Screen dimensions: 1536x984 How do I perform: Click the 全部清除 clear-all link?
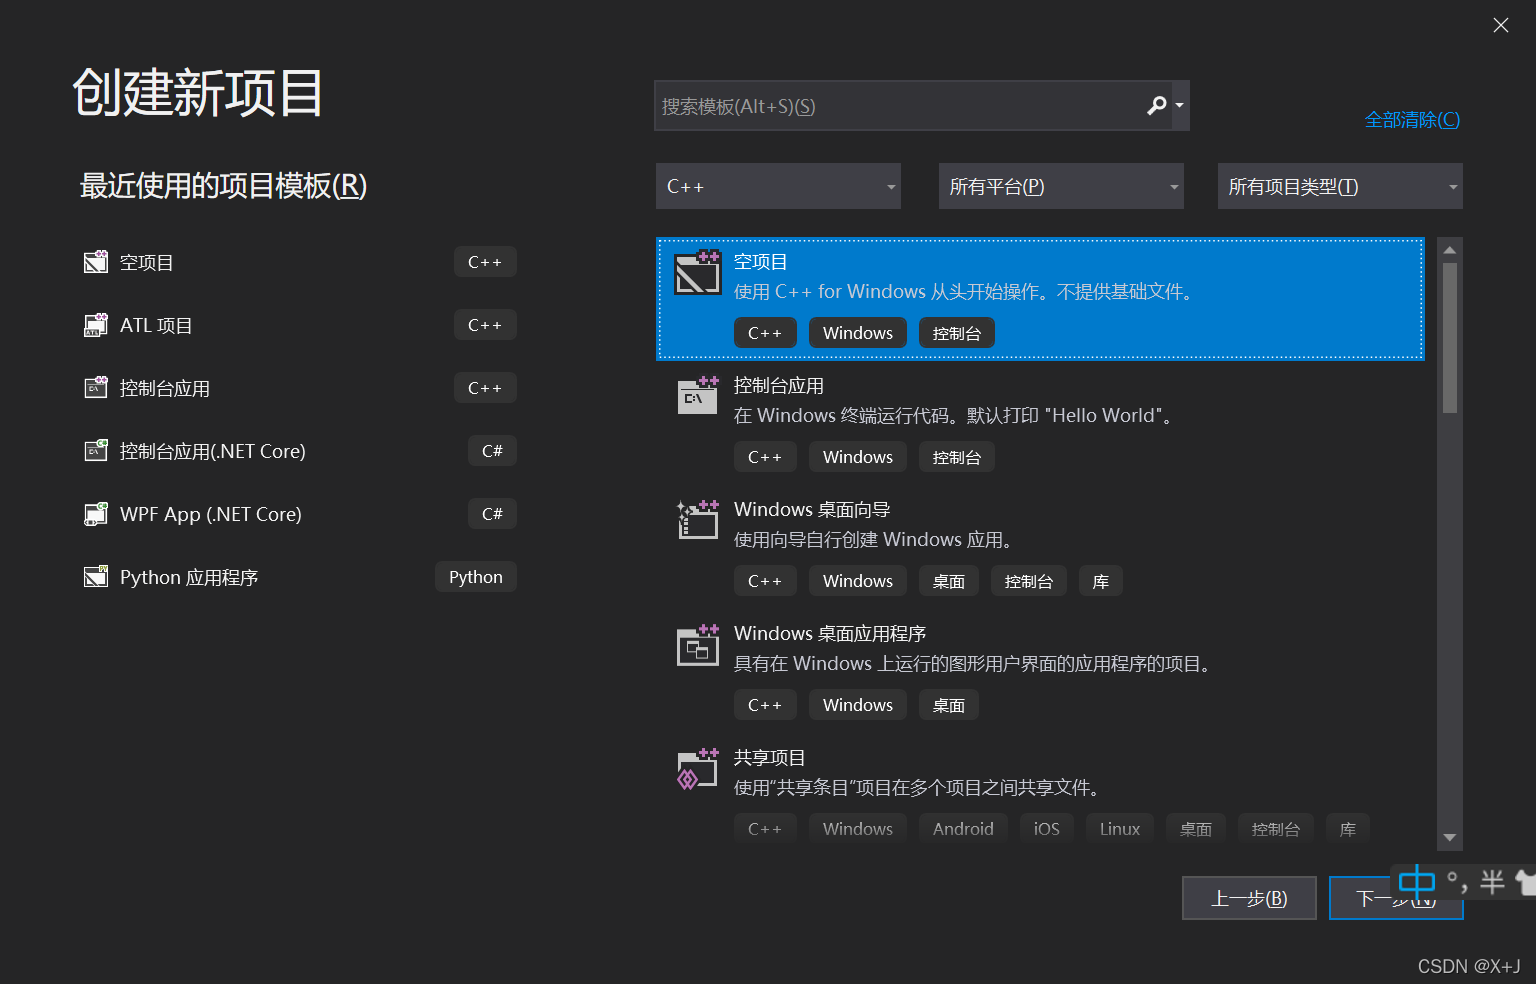coord(1412,119)
